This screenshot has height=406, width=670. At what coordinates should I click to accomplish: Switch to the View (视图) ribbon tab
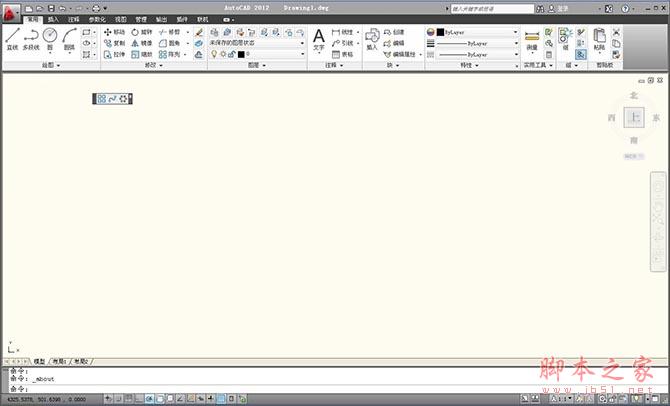click(120, 20)
